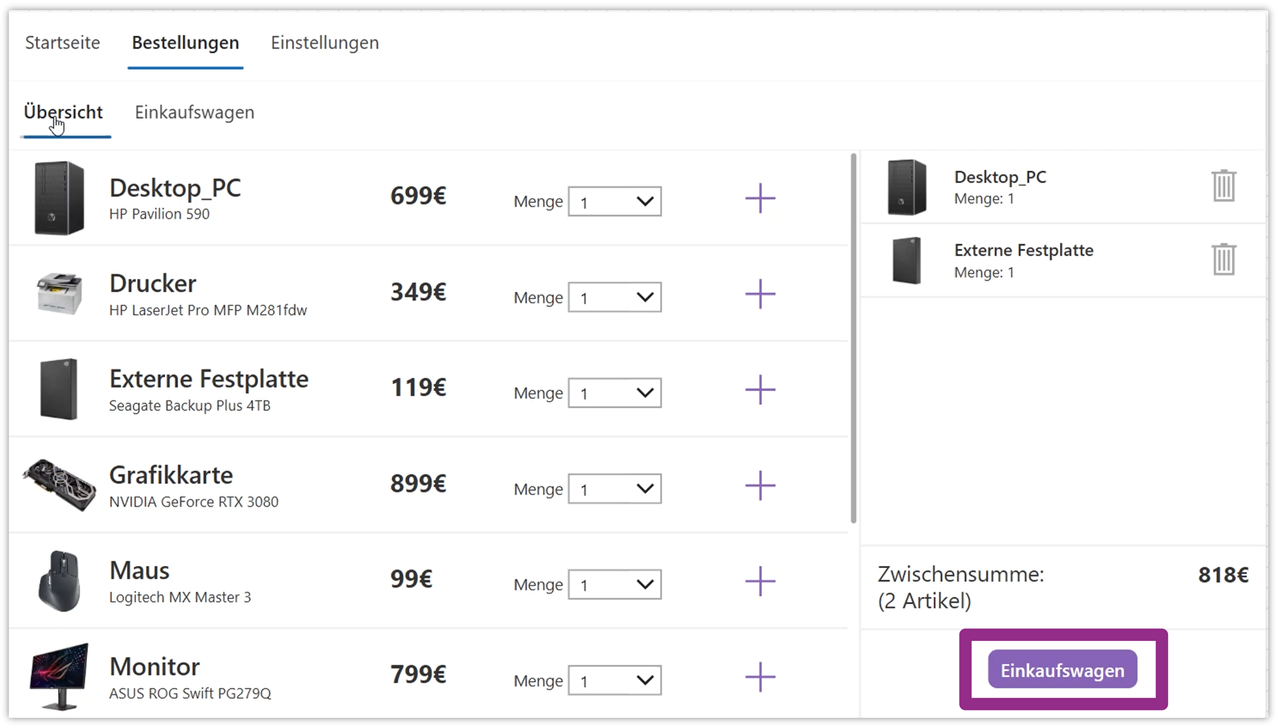Switch to Einkaufswagen sub-tab
The height and width of the screenshot is (727, 1280).
194,112
